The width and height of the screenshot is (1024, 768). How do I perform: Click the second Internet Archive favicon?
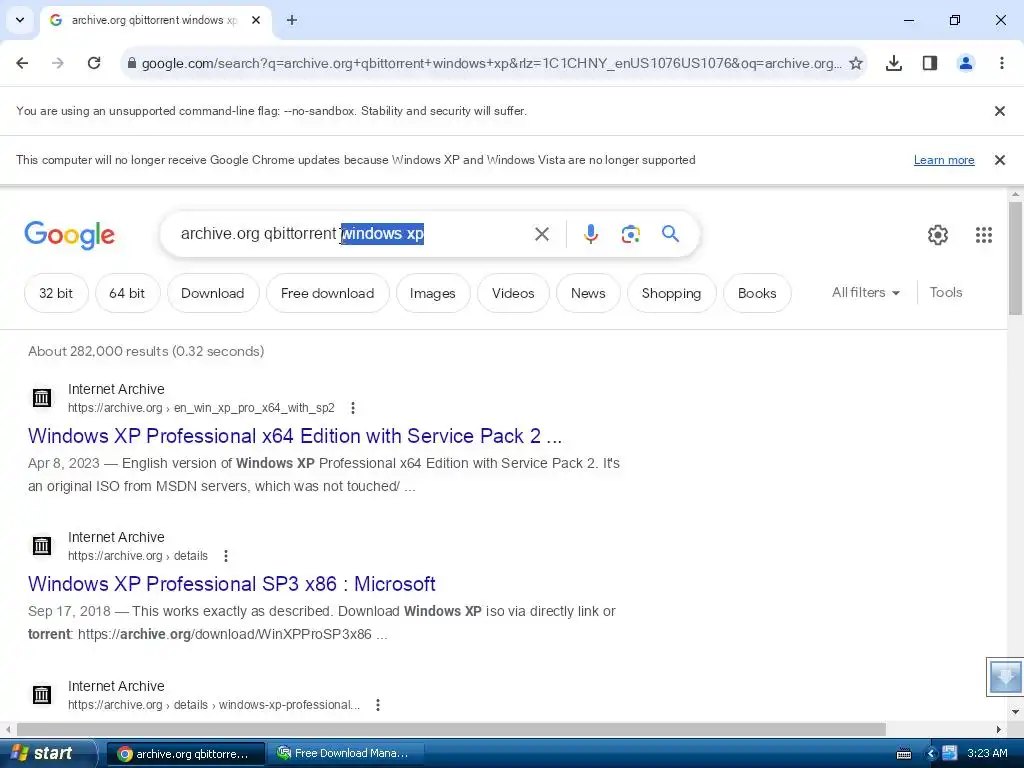tap(42, 545)
